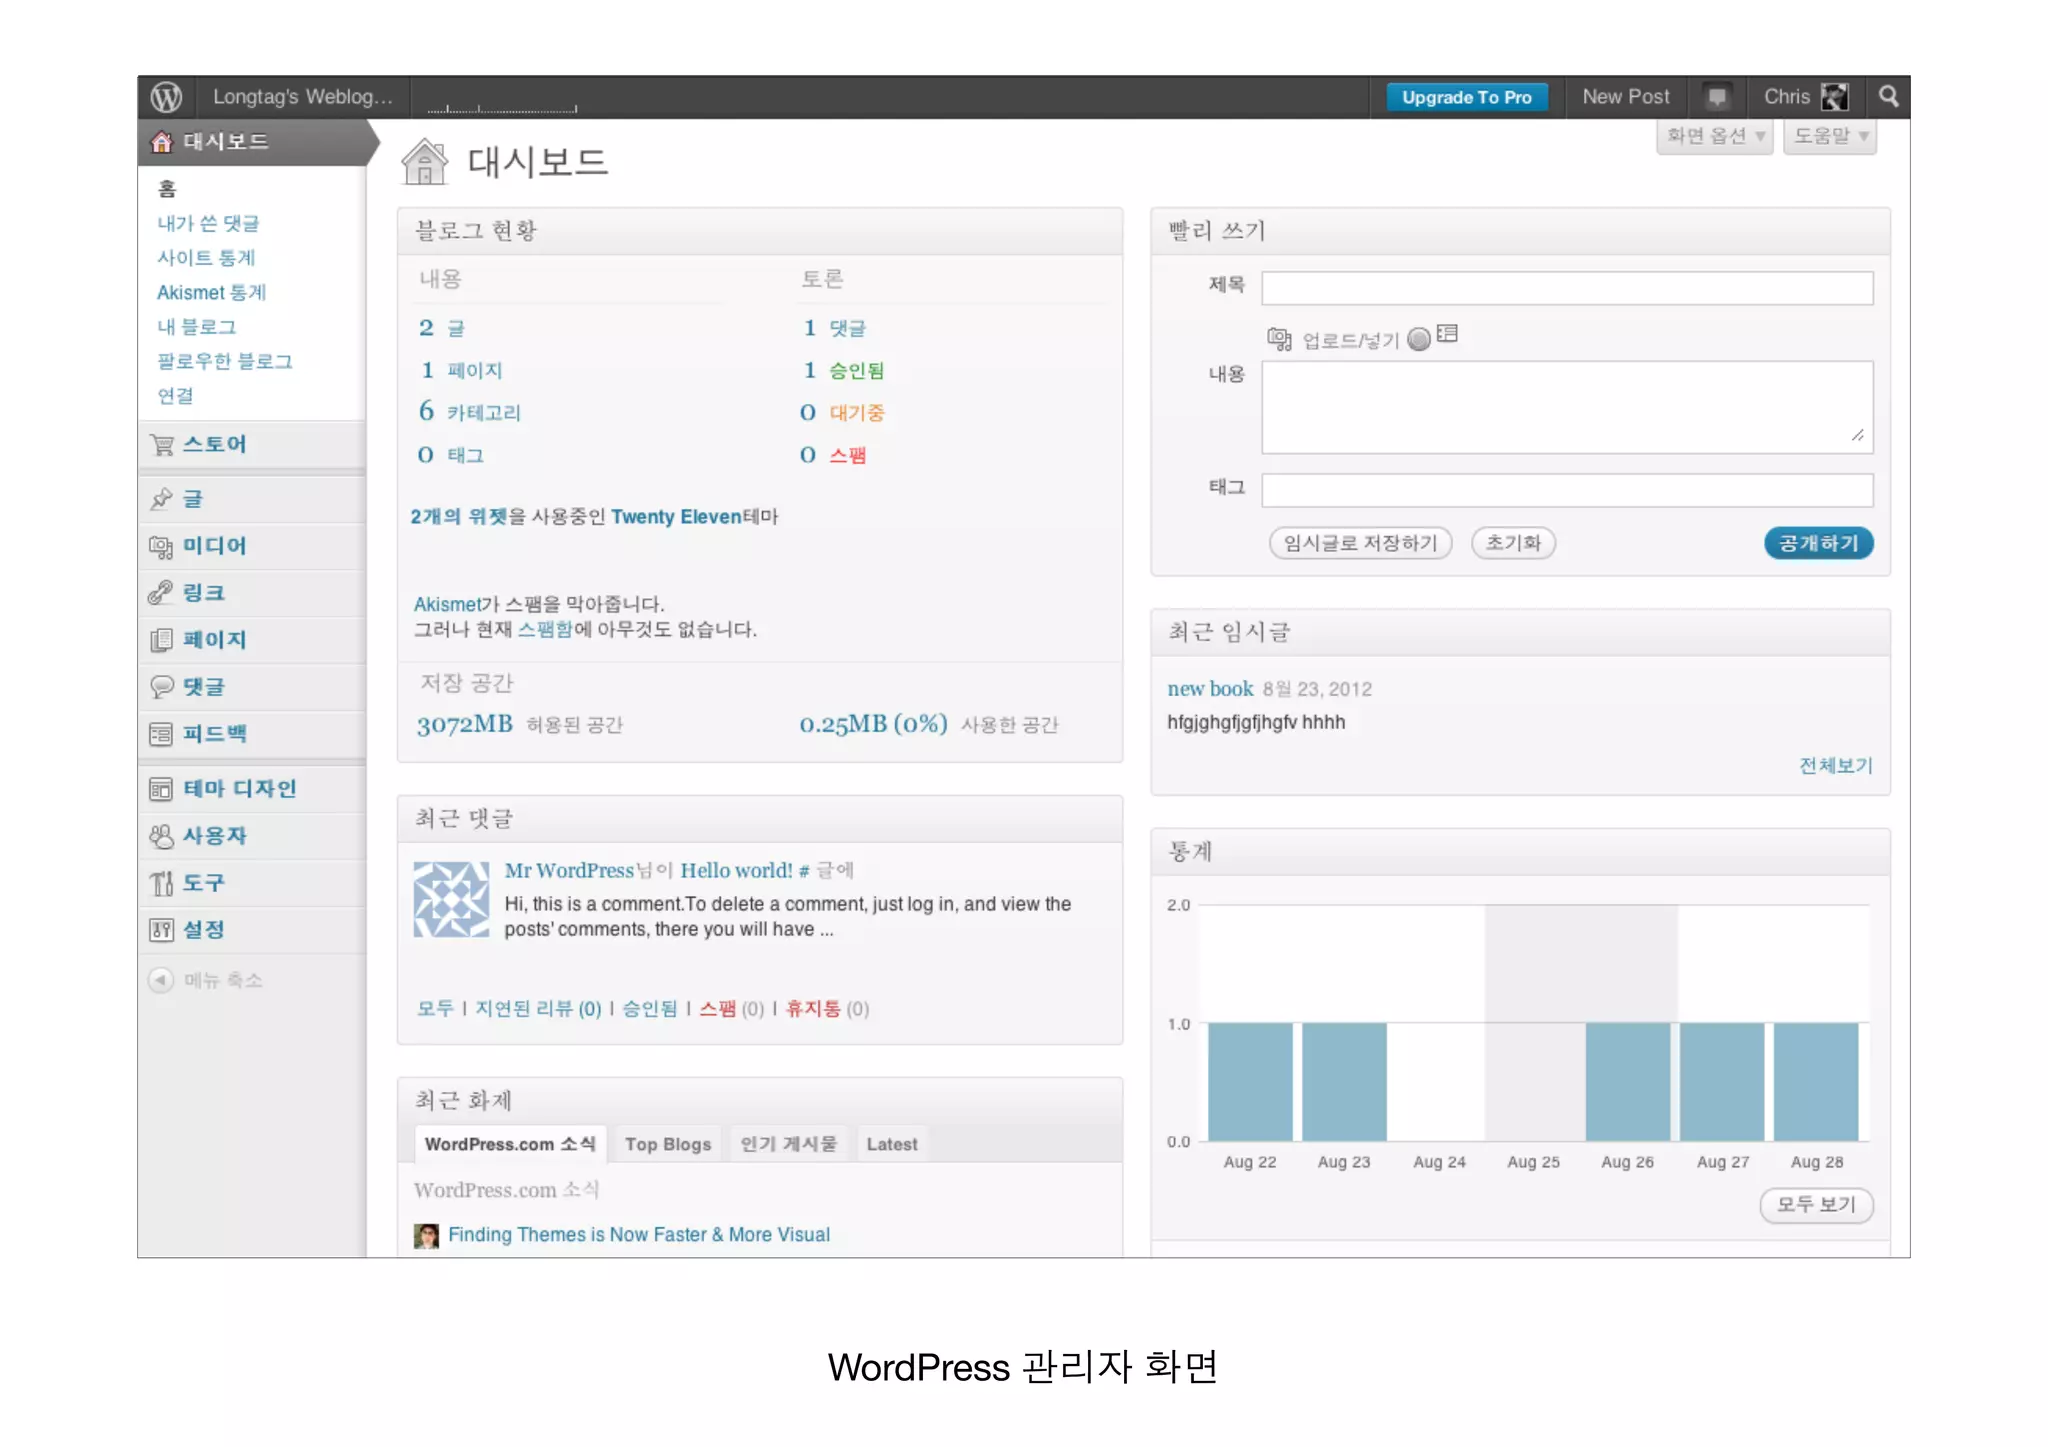Click the 공개하기 publish button
2048x1447 pixels.
pyautogui.click(x=1817, y=543)
